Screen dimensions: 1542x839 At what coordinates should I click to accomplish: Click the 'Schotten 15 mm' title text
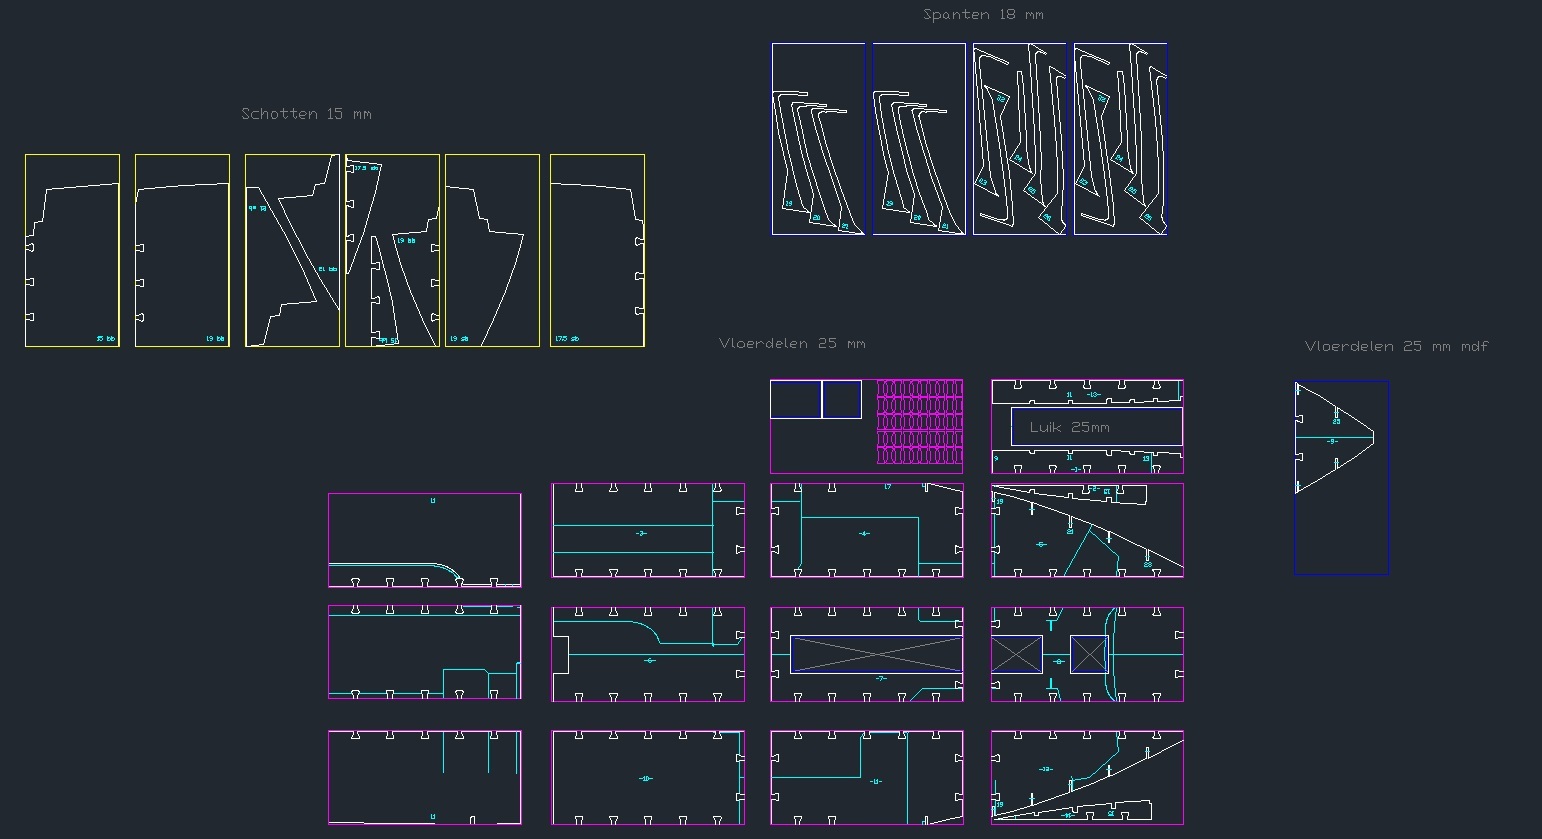(306, 114)
